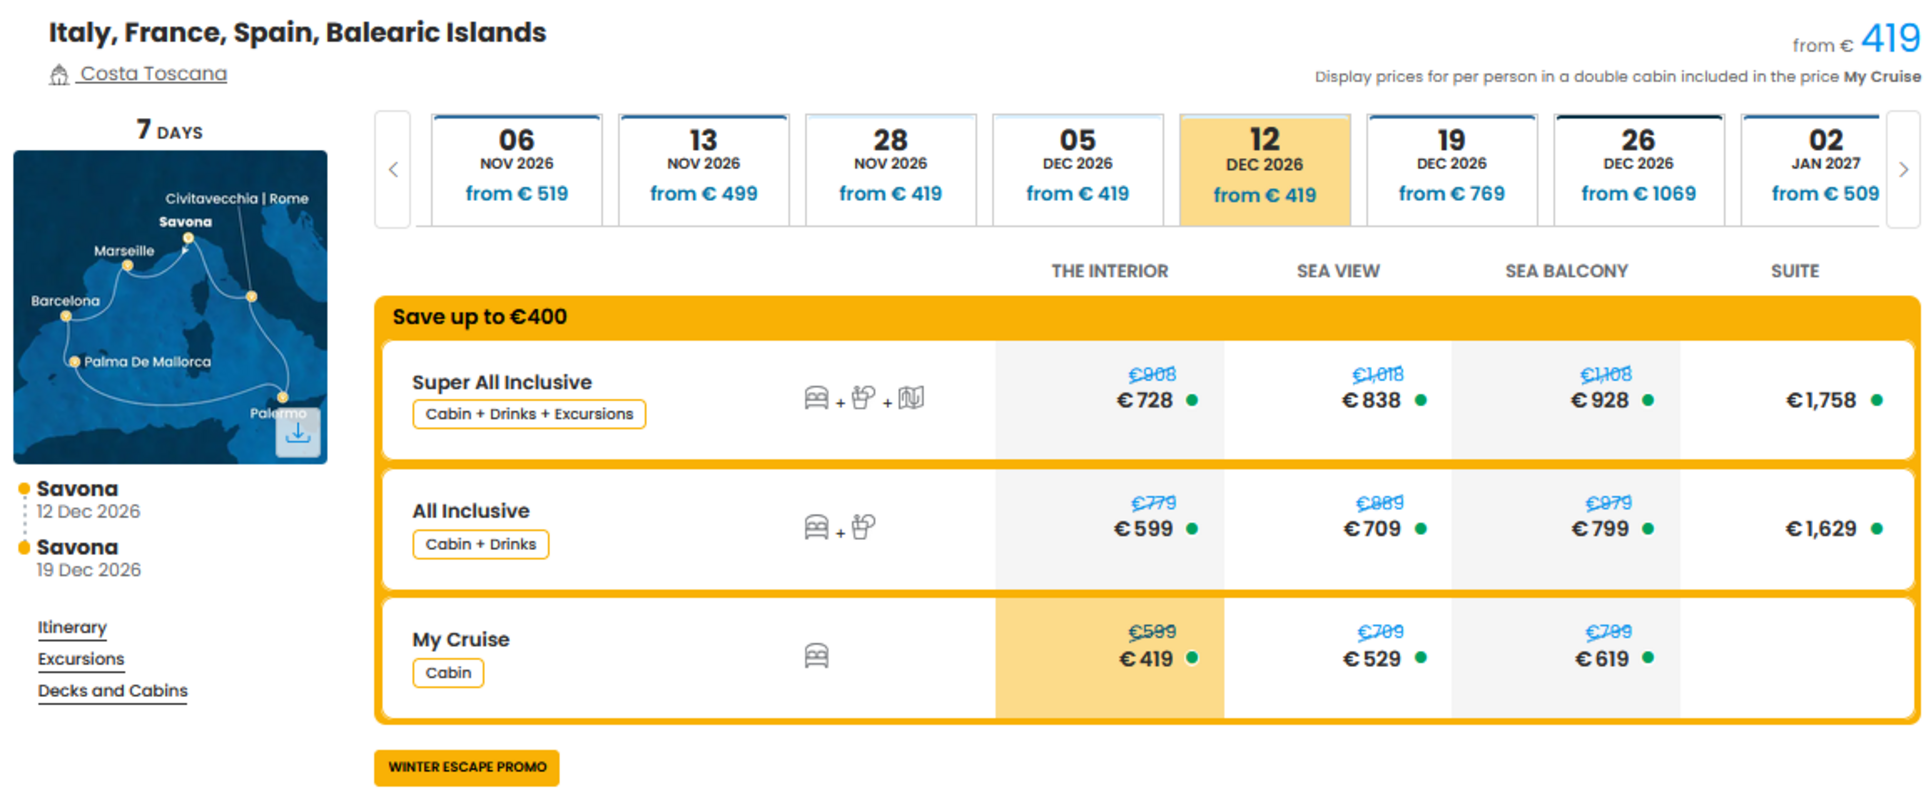Viewport: 1931px width, 800px height.
Task: Click the Winter Escape Promo button
Action: (x=467, y=767)
